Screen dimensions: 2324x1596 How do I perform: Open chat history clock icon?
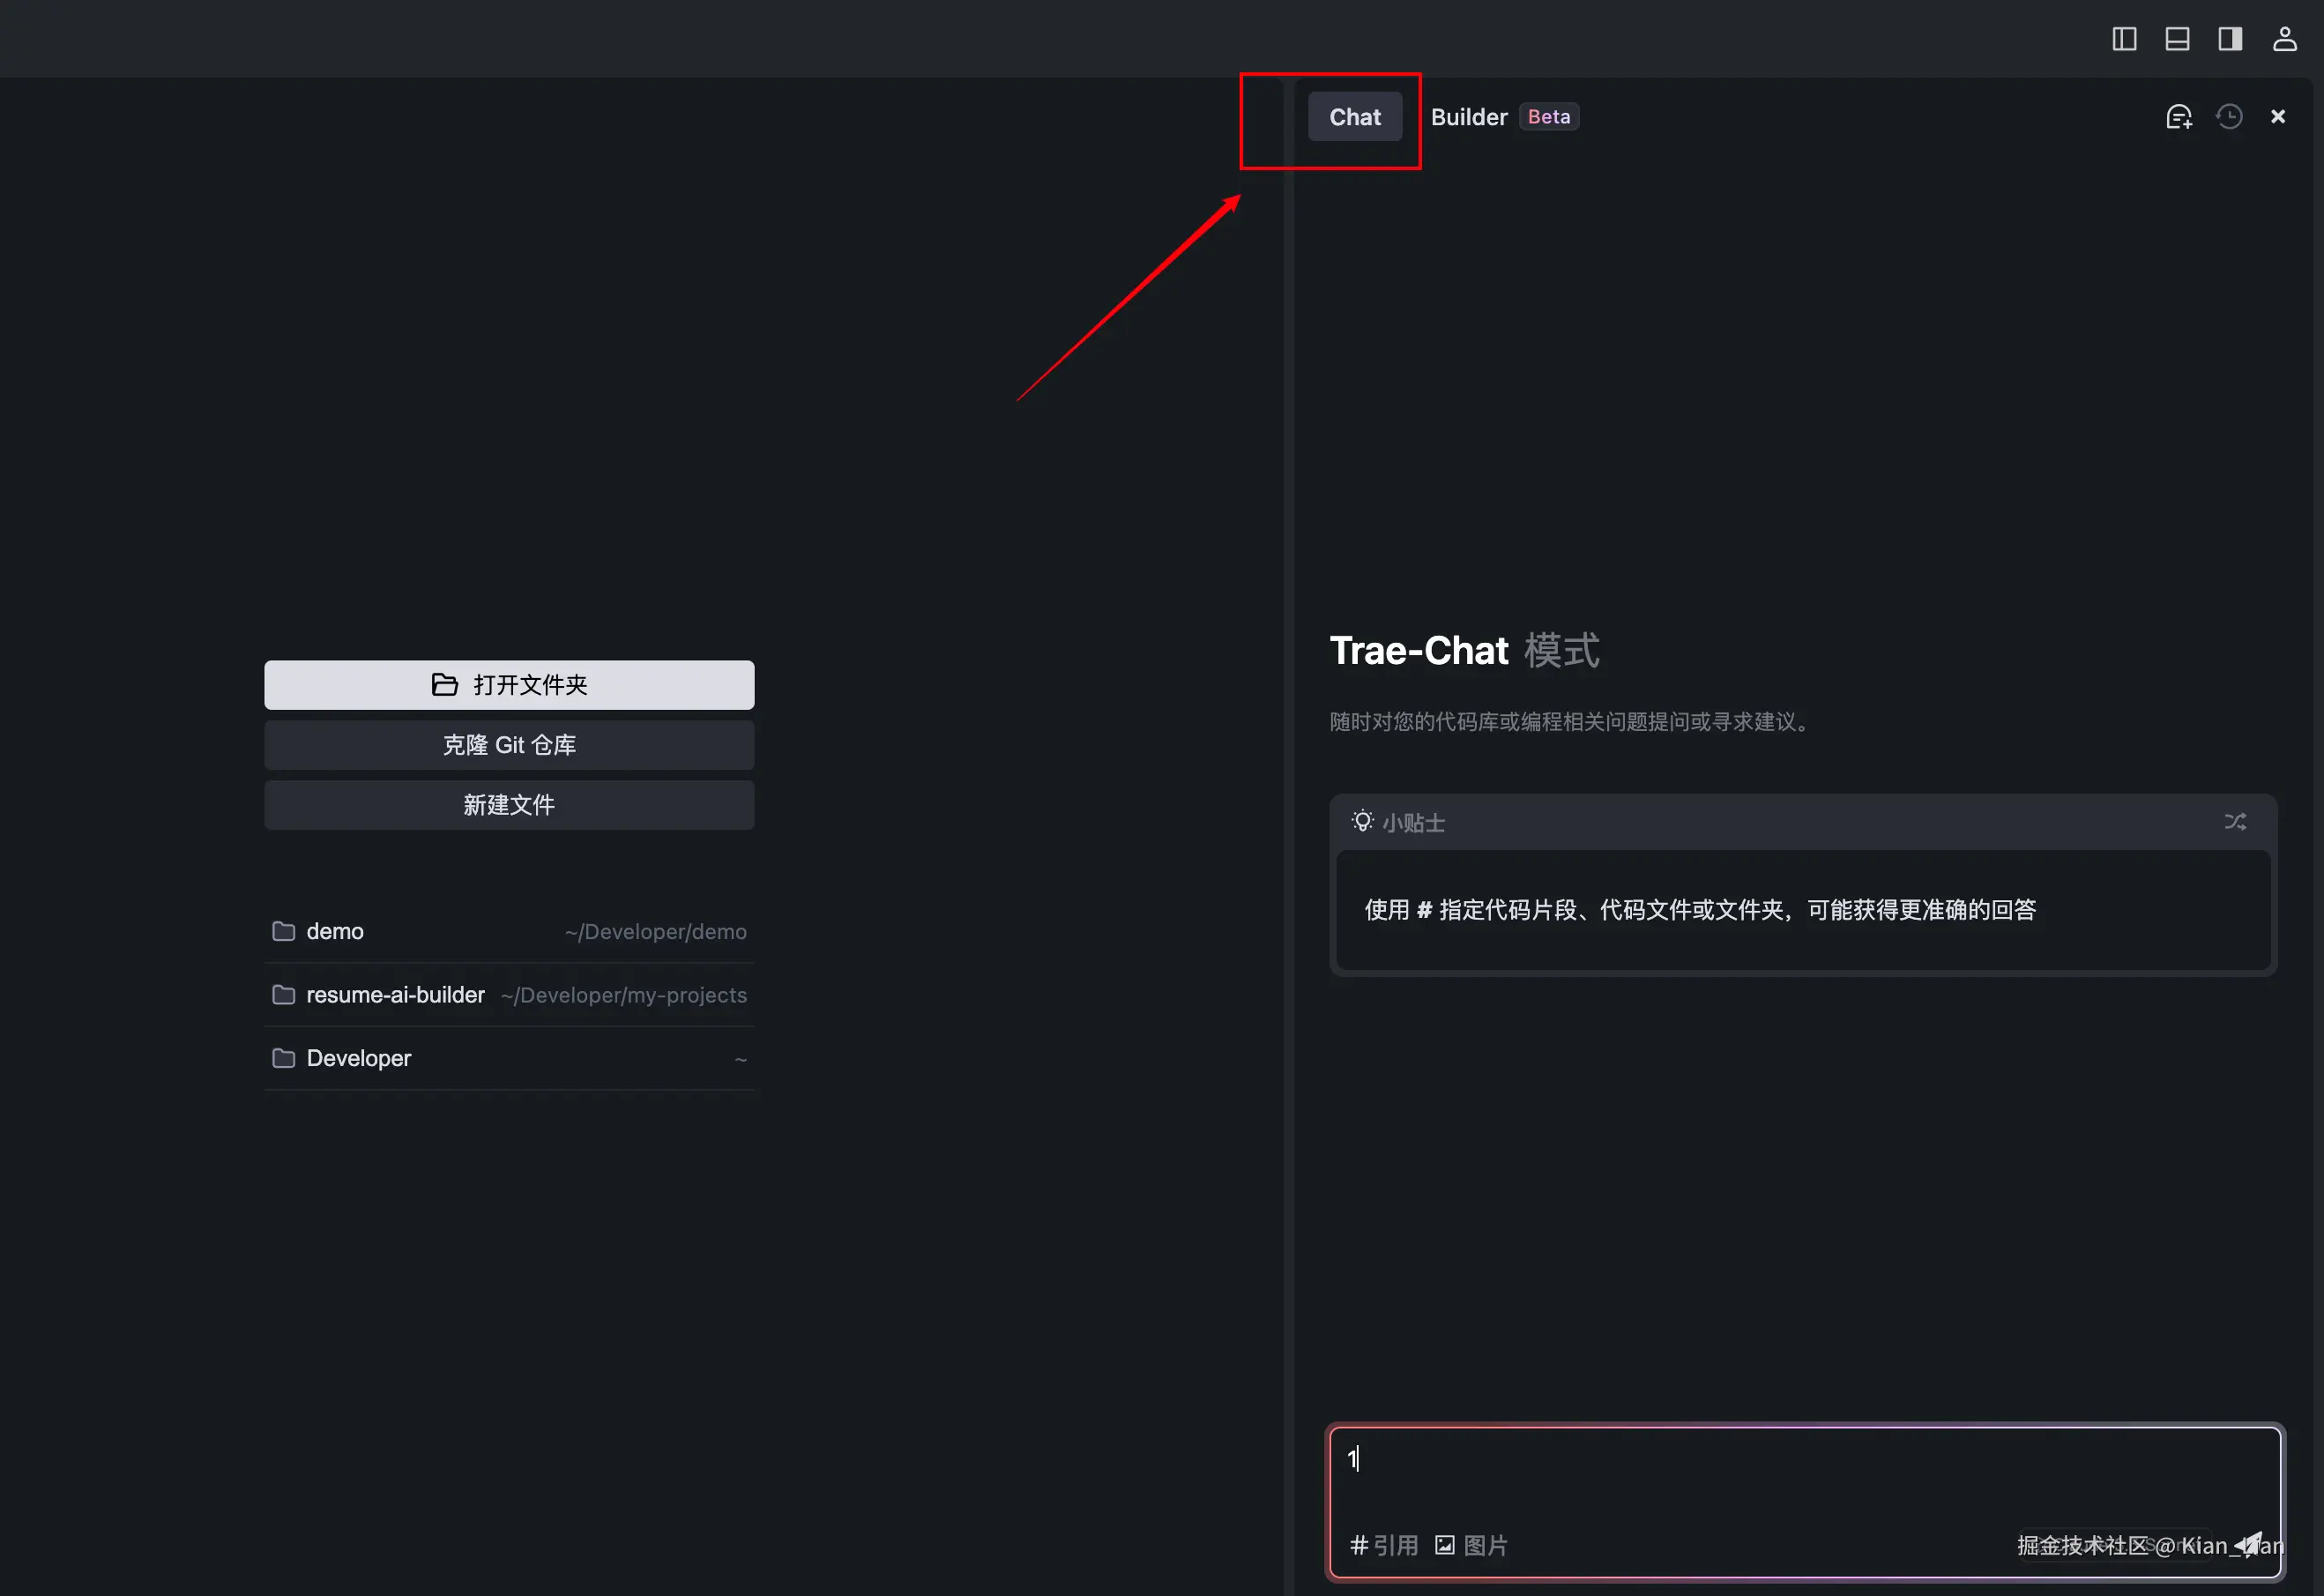click(2229, 117)
